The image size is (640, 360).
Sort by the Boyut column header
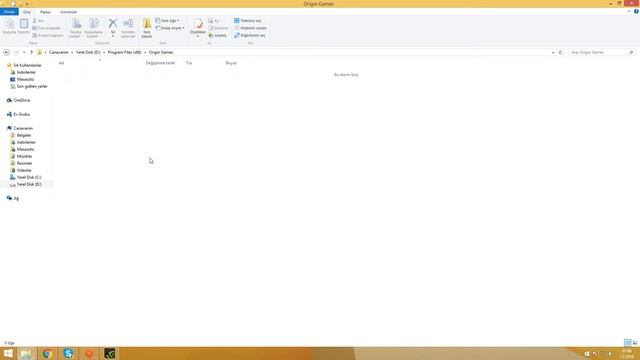click(x=231, y=63)
